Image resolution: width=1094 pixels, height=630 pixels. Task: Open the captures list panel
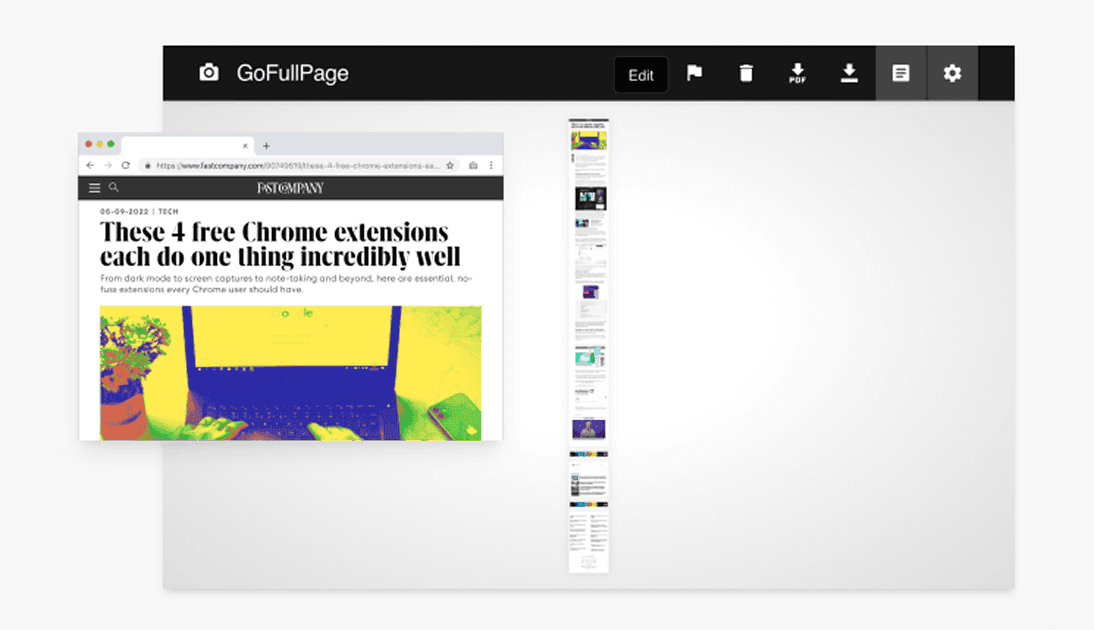coord(901,73)
